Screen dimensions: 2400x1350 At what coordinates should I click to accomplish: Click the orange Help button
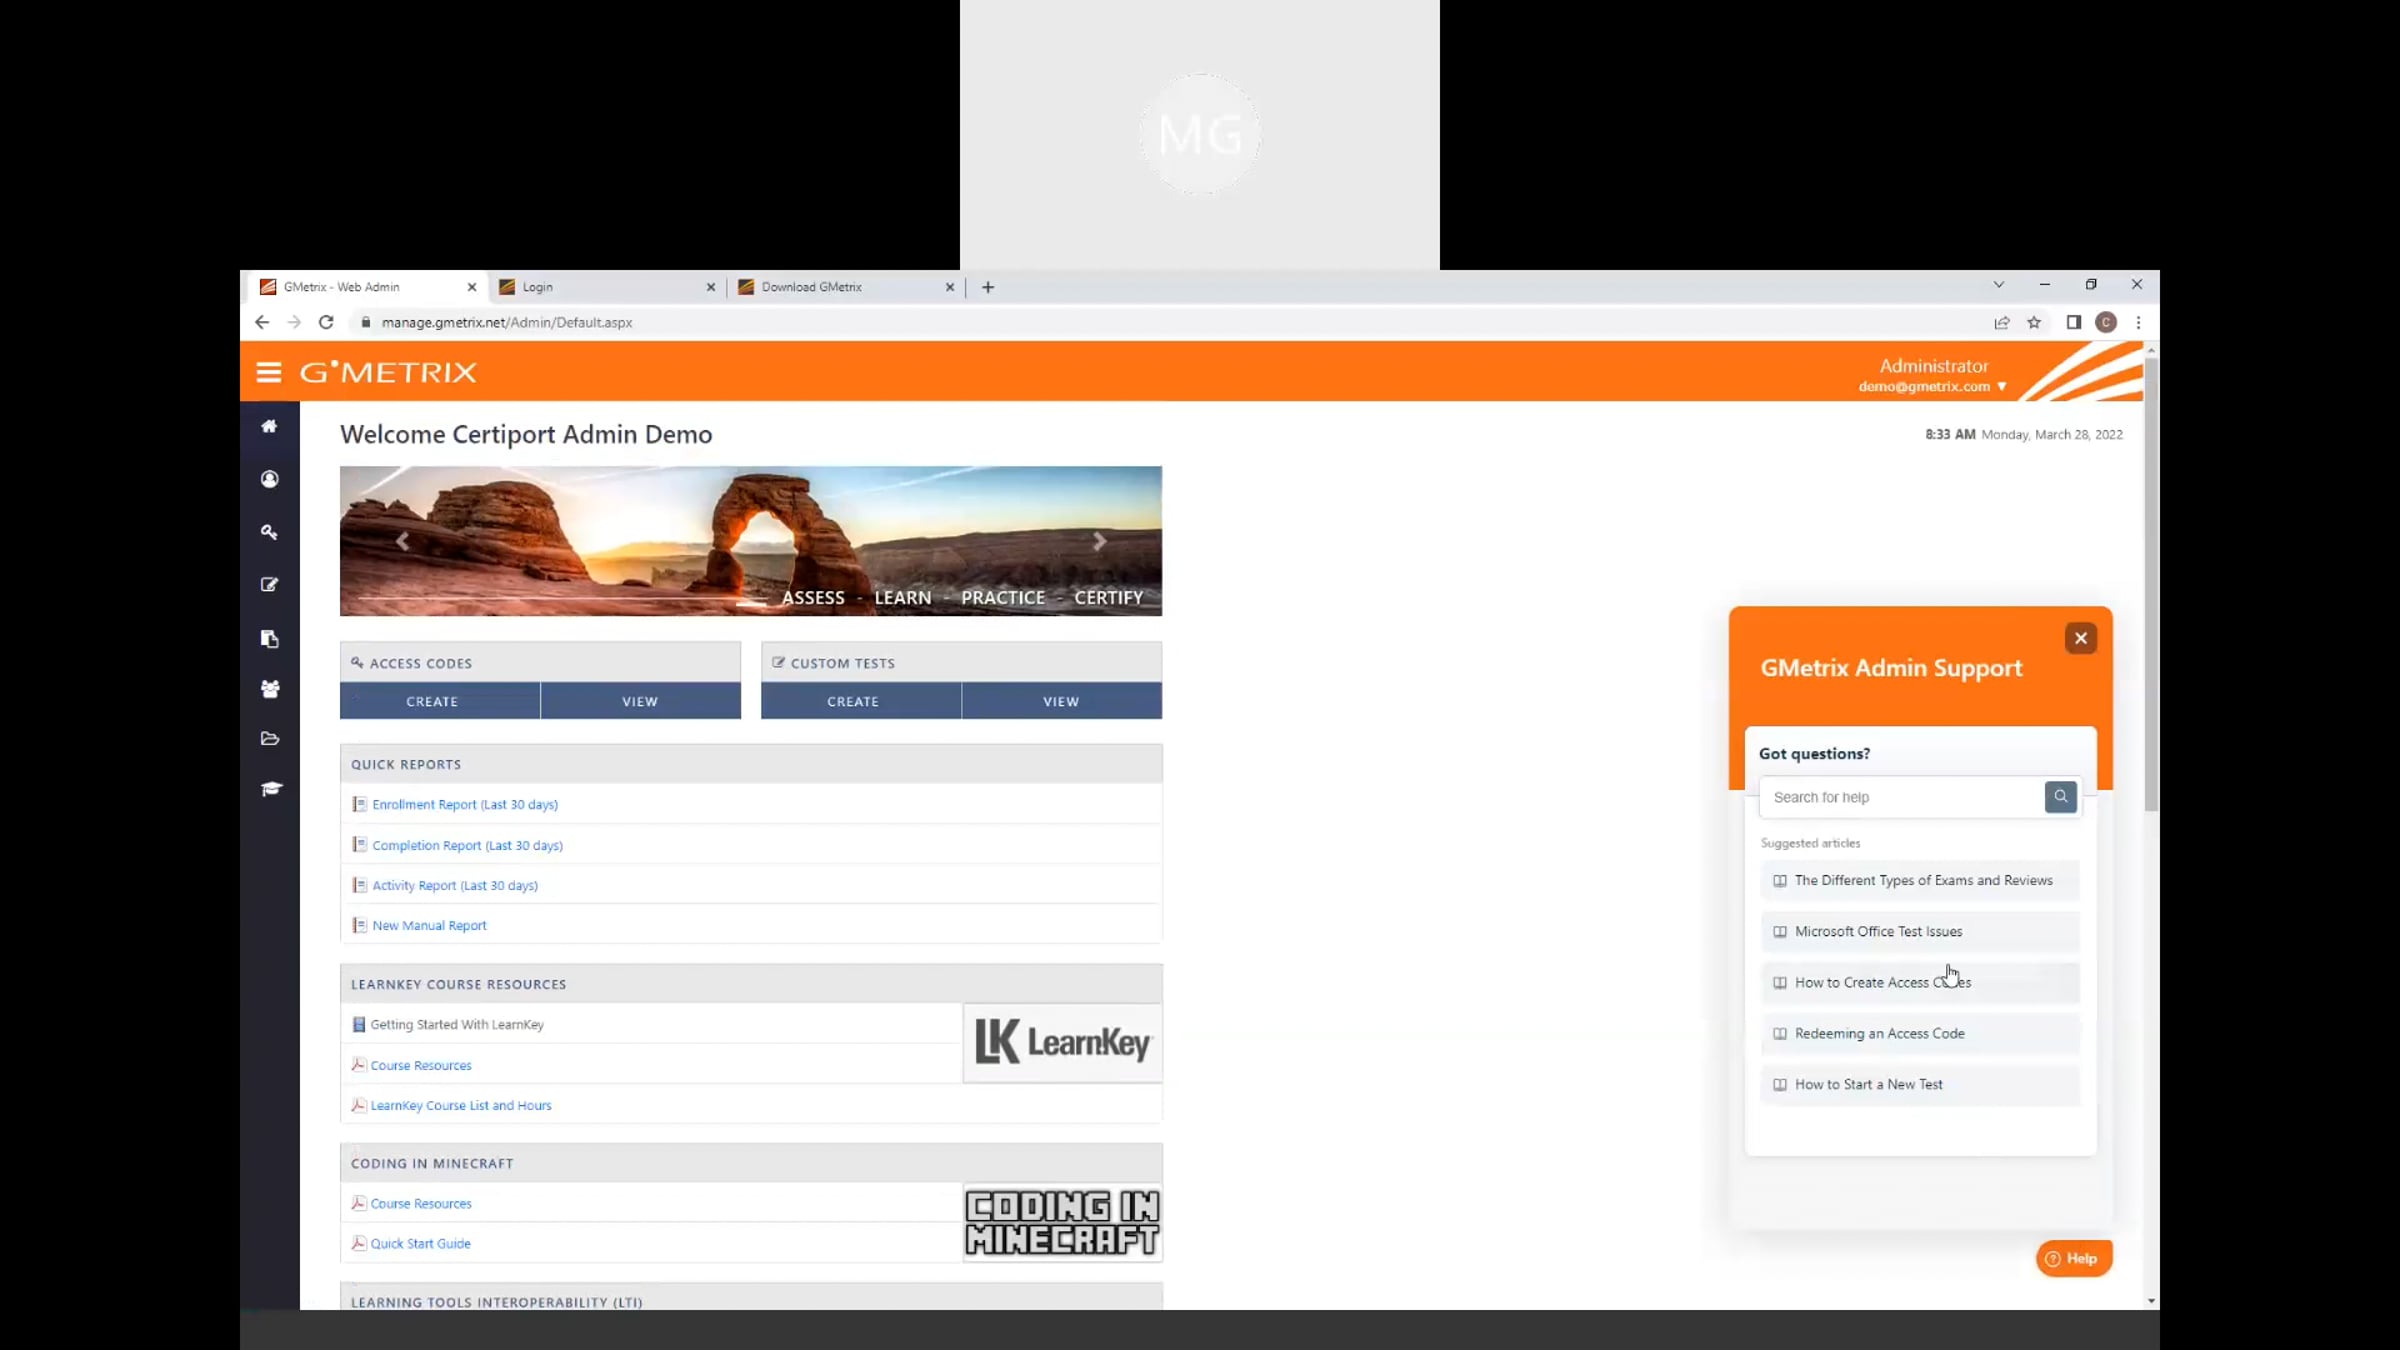tap(2074, 1258)
